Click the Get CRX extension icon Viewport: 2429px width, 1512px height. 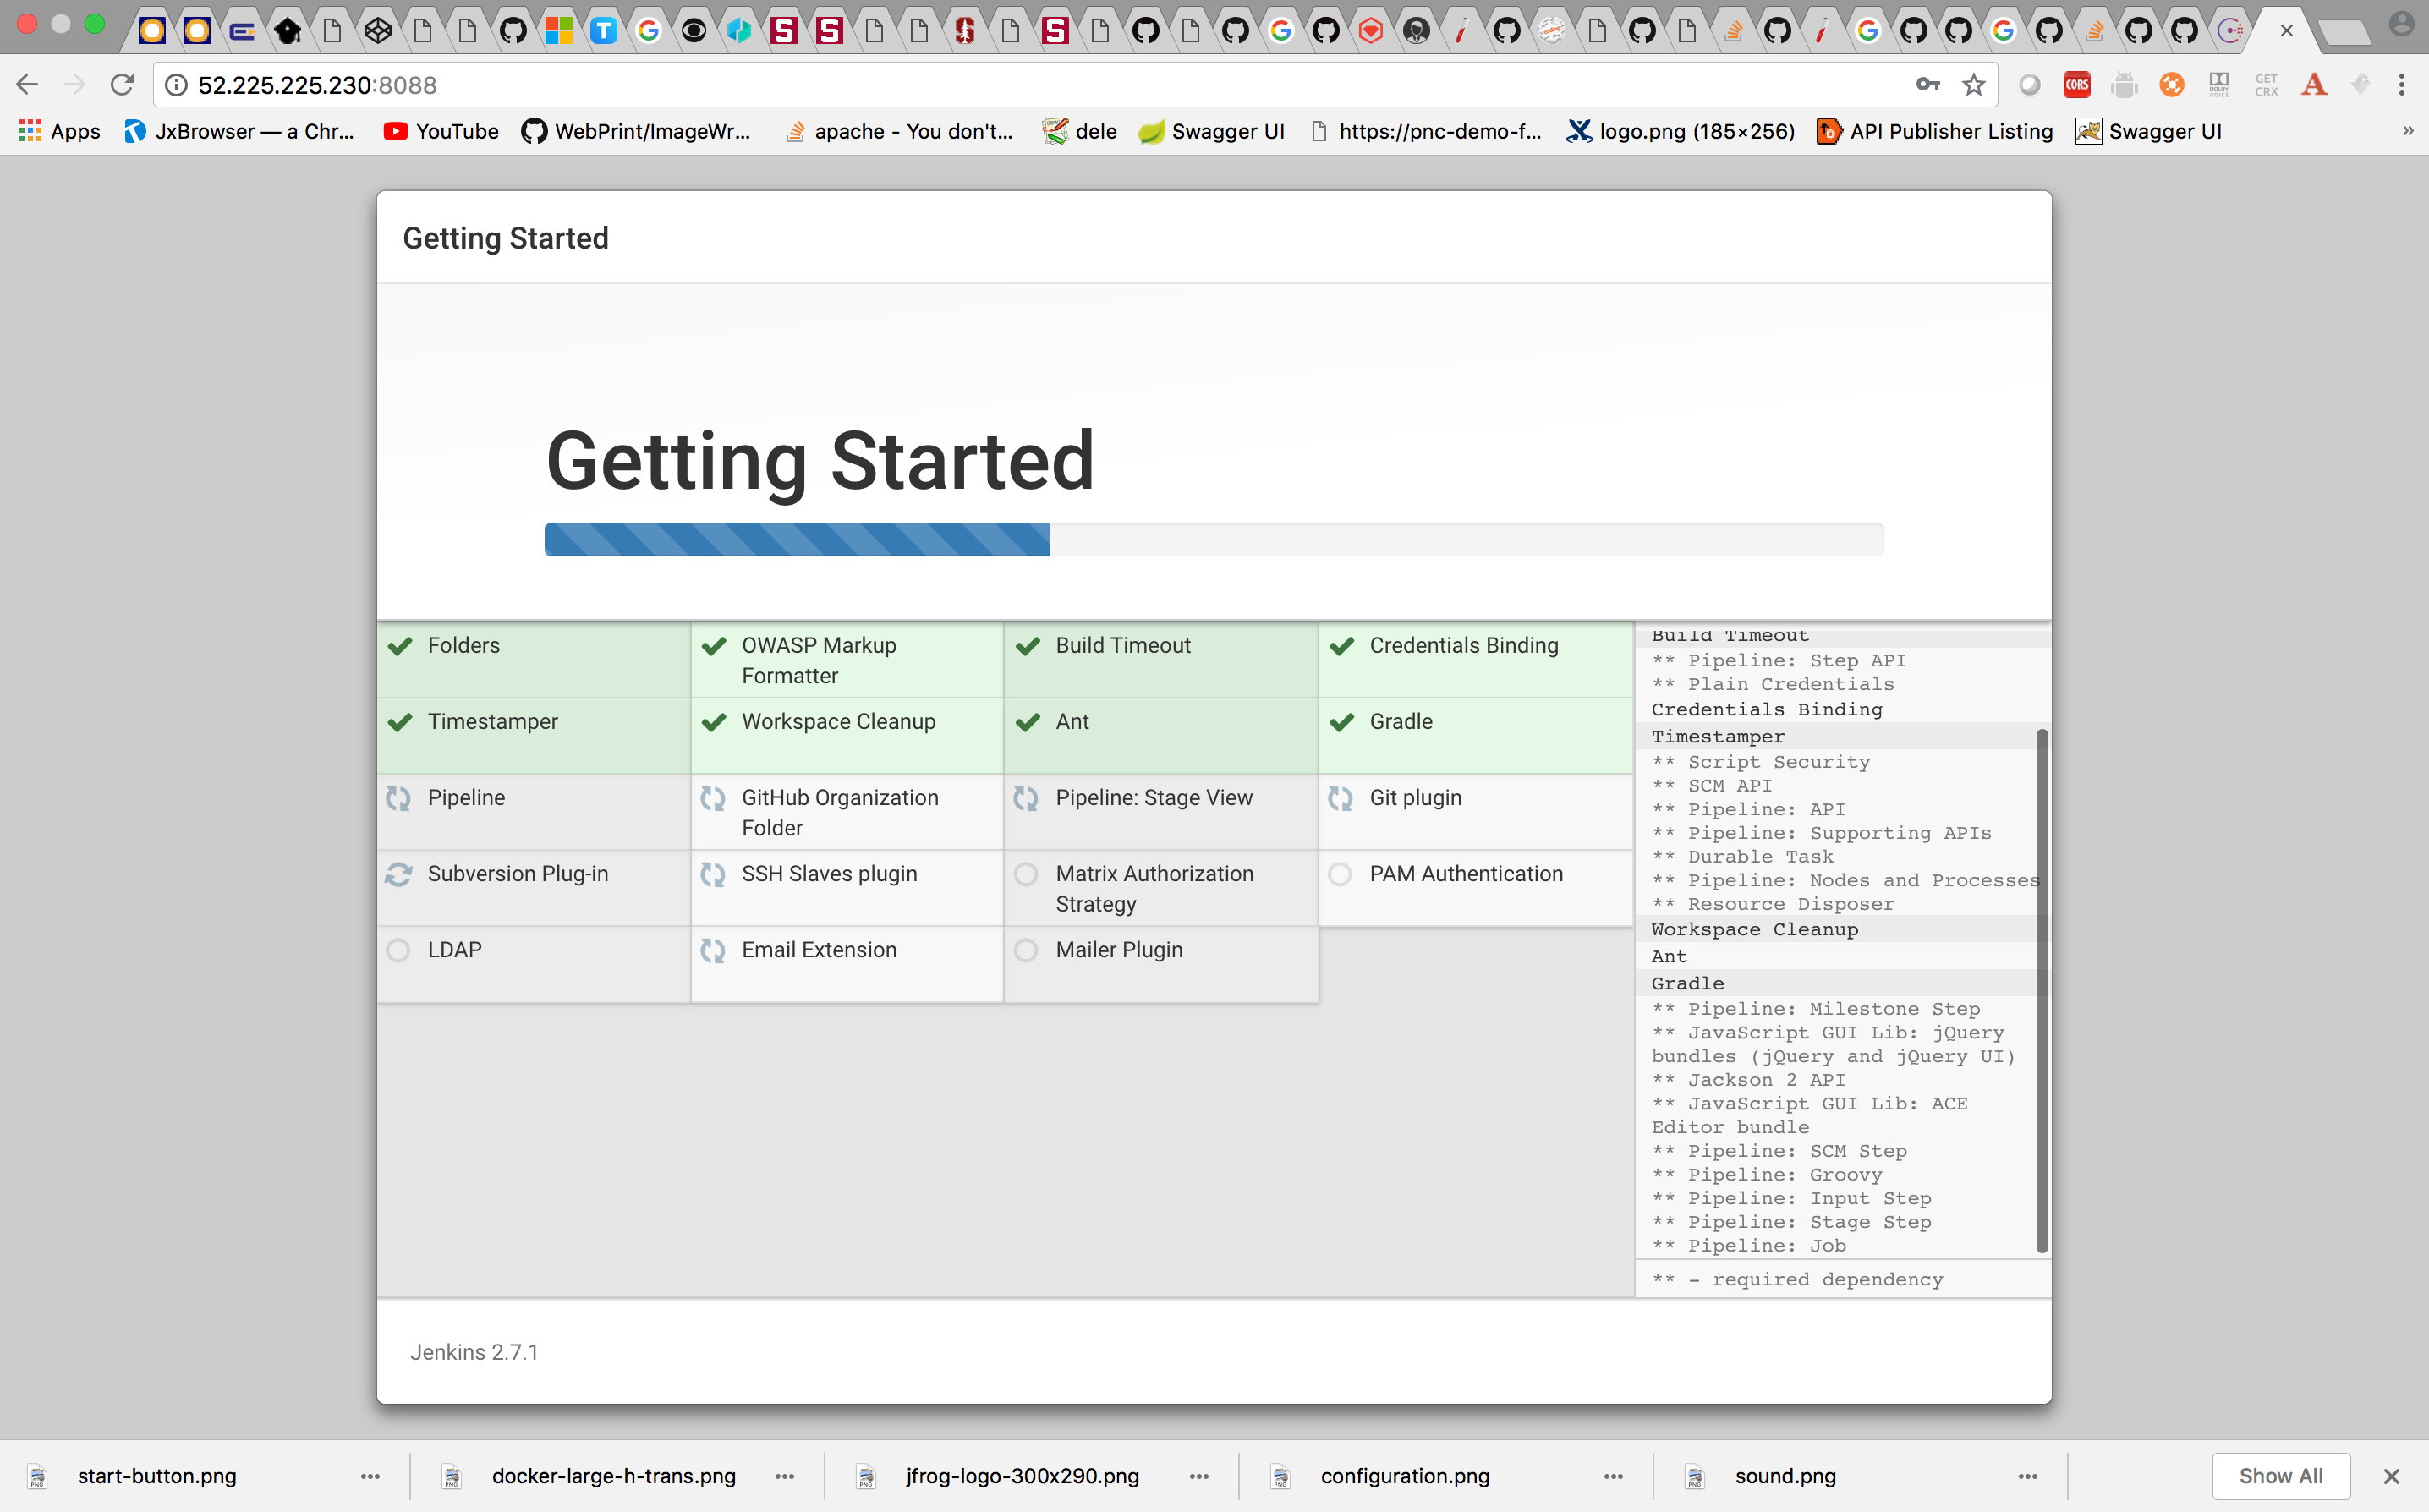click(2266, 85)
